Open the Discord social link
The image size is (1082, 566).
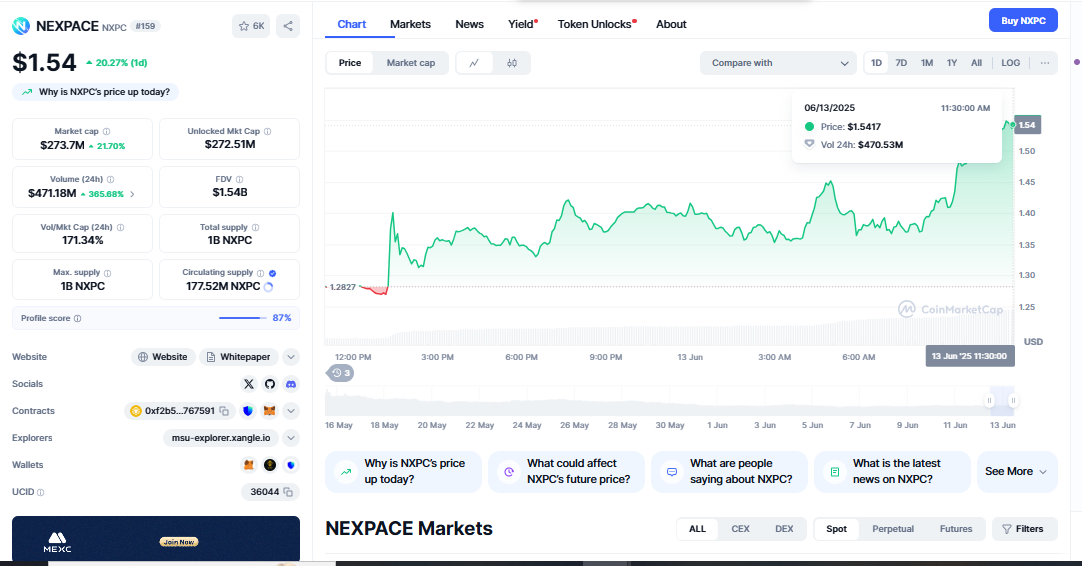point(291,384)
